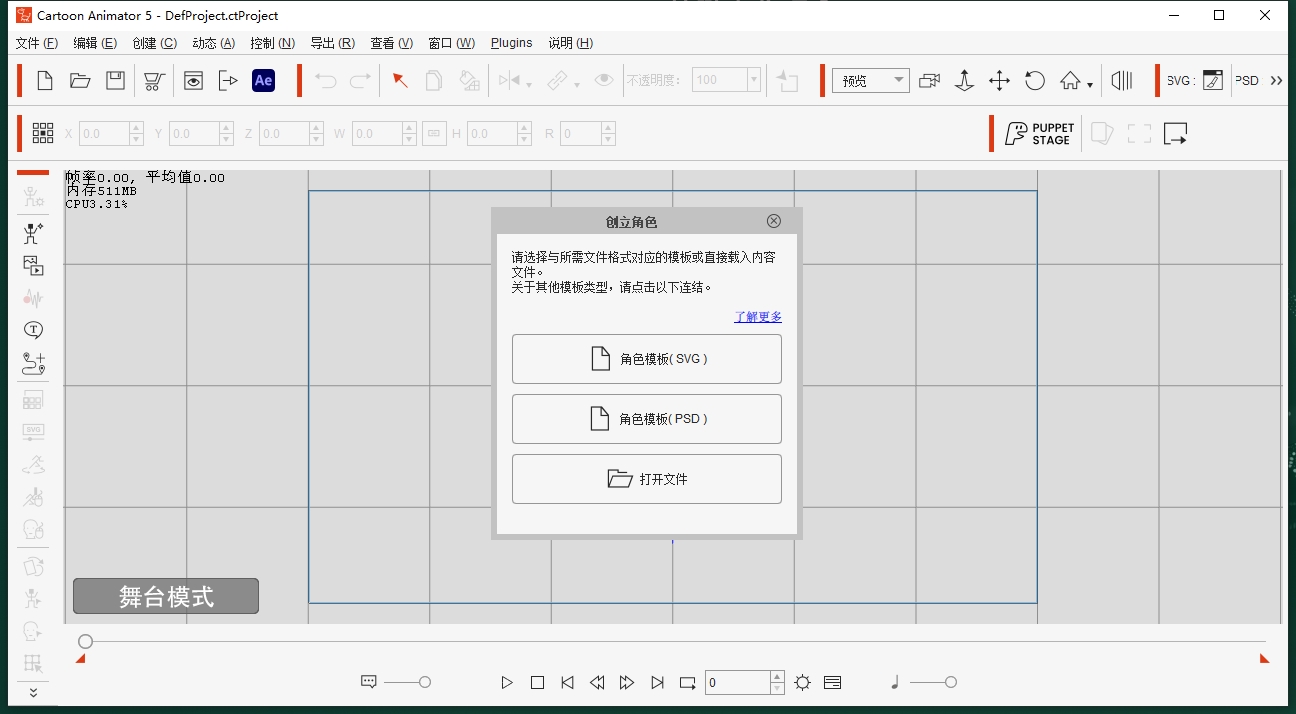Stop playback with the square button

coord(537,683)
